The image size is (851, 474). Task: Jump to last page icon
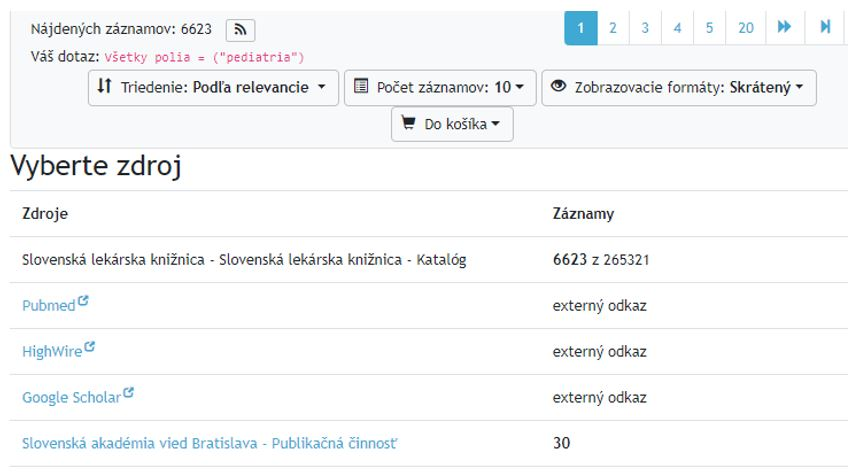(825, 28)
